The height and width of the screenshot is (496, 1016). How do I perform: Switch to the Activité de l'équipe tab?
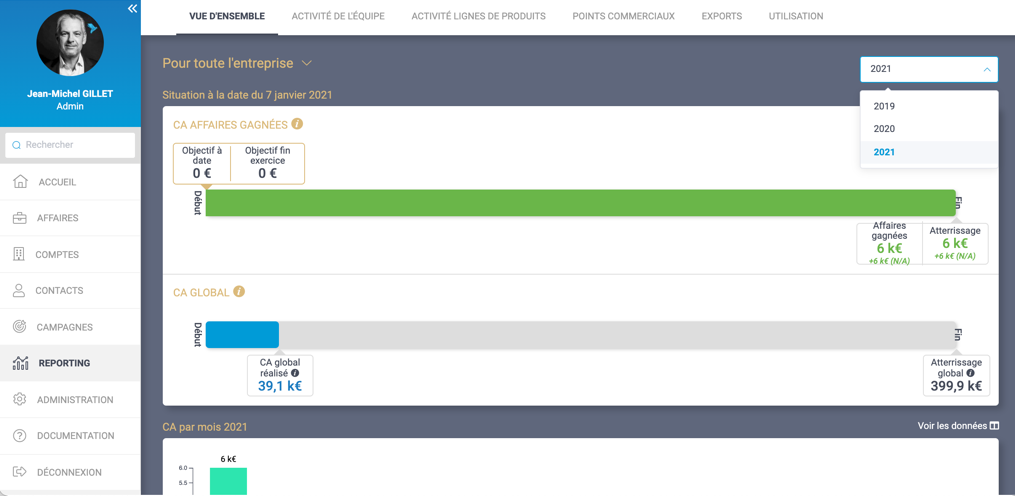338,16
